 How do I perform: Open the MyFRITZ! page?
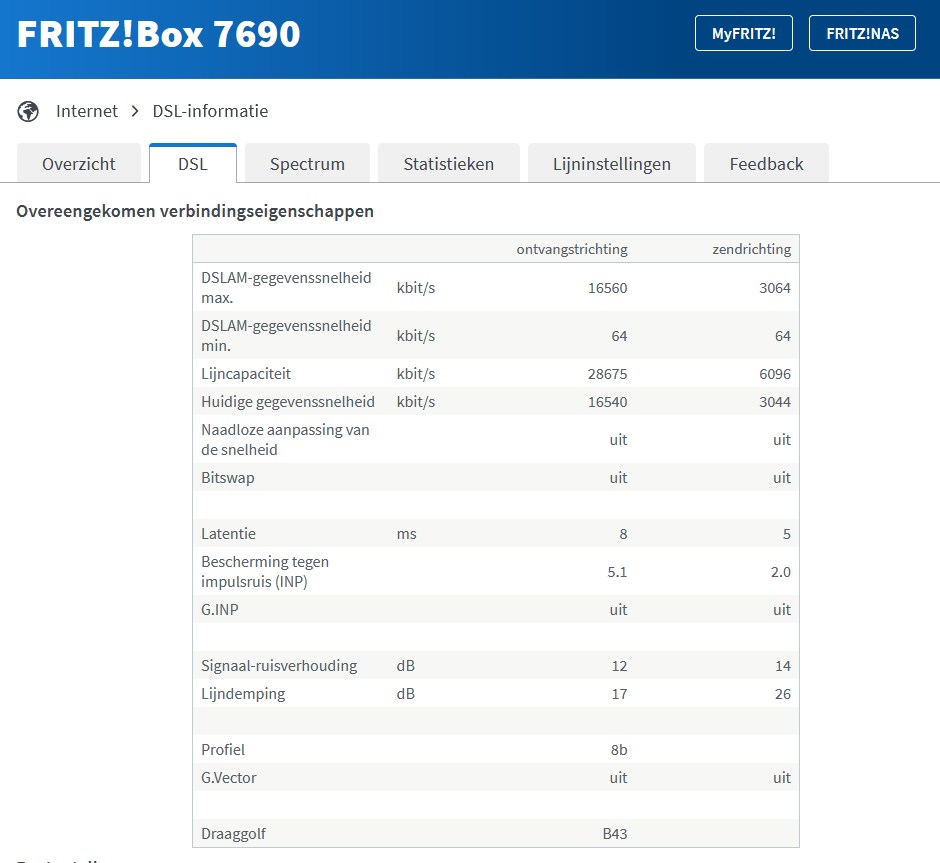(x=743, y=33)
